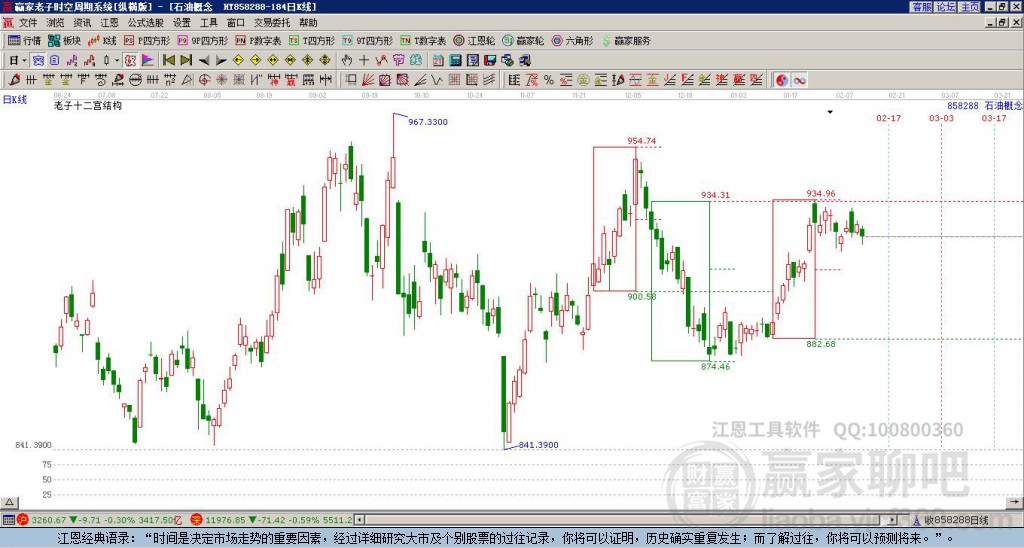The width and height of the screenshot is (1024, 548).
Task: Open the P四方形 tool
Action: pyautogui.click(x=147, y=40)
